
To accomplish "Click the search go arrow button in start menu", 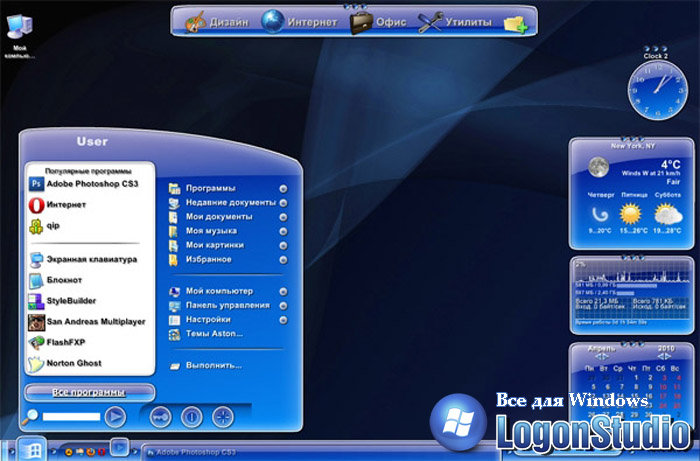I will 115,416.
